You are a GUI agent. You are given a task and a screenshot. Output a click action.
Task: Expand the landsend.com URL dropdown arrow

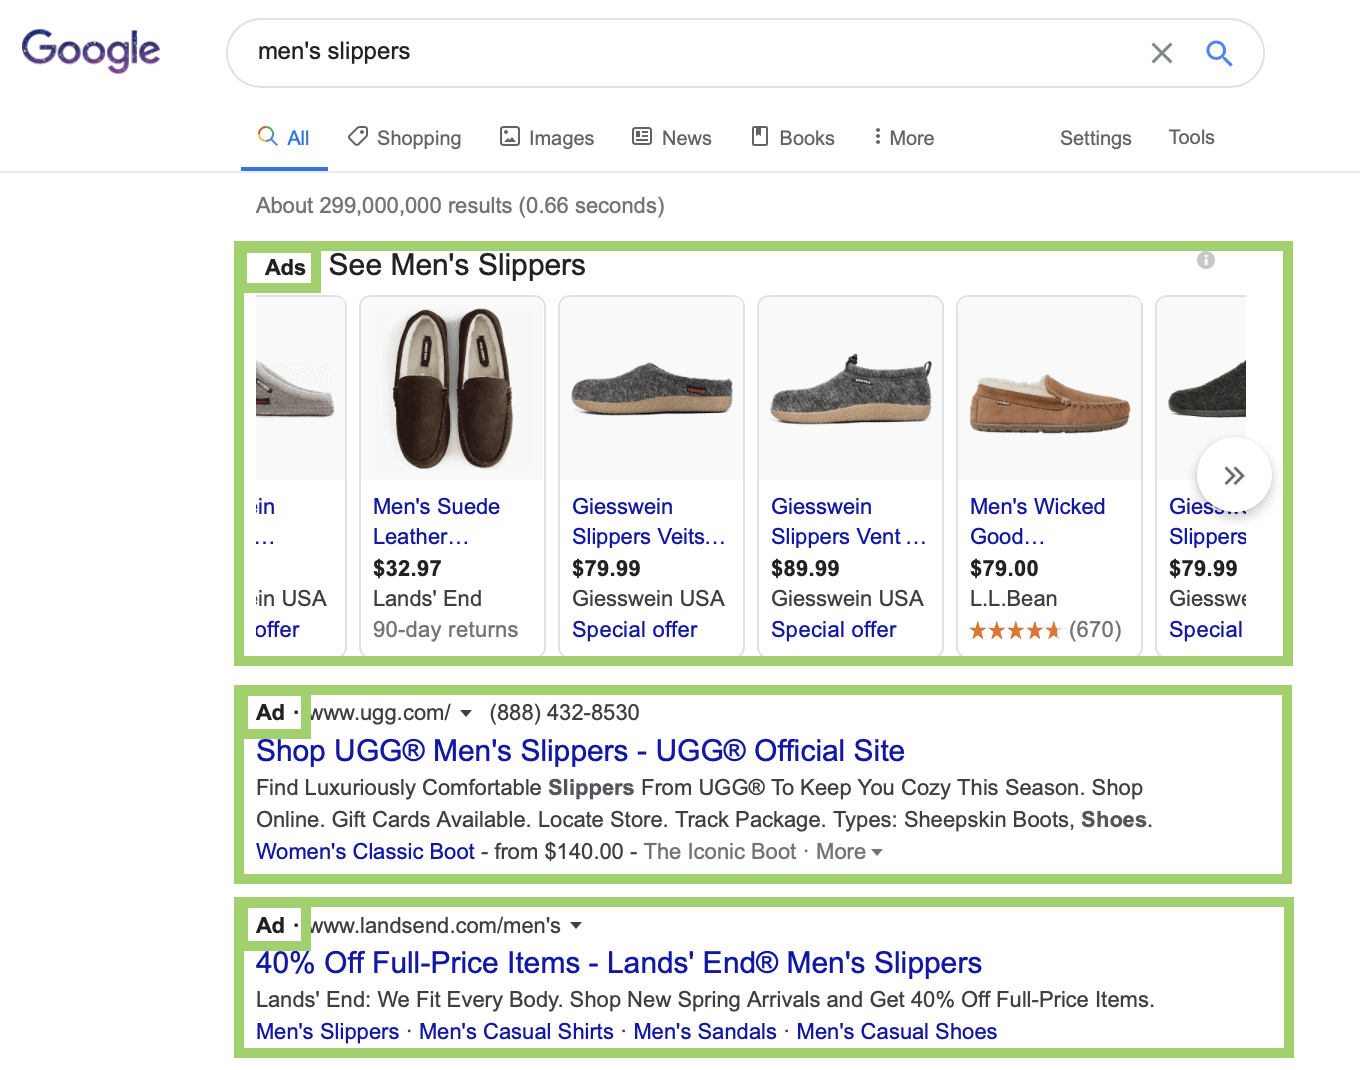576,926
